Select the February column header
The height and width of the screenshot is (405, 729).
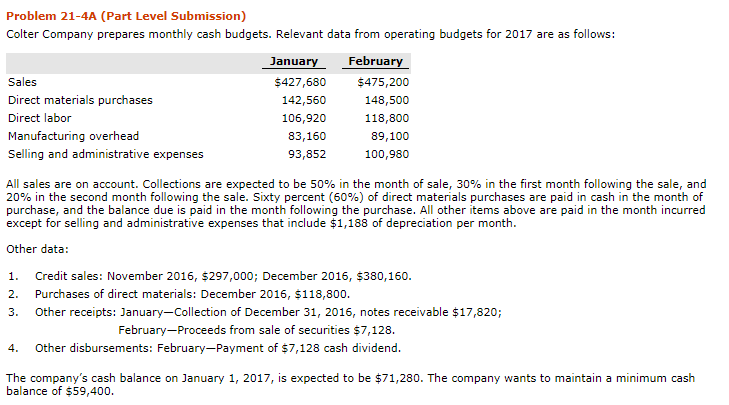pyautogui.click(x=376, y=61)
